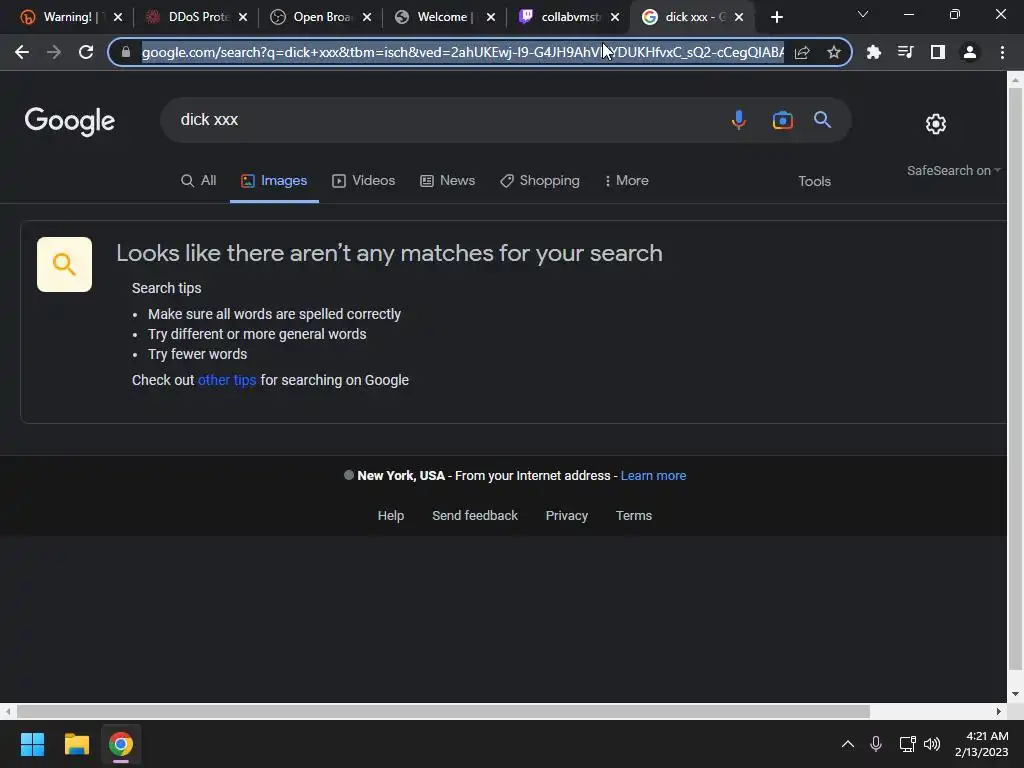Screen dimensions: 1024x768
Task: Select the Videos results tab
Action: [364, 181]
